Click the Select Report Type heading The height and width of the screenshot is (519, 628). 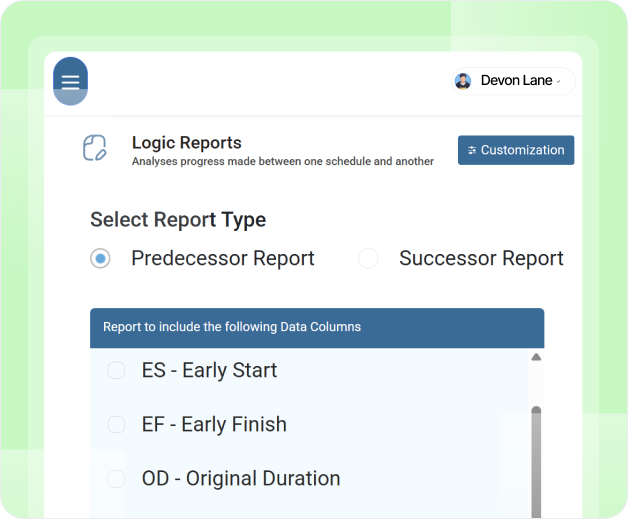(178, 220)
